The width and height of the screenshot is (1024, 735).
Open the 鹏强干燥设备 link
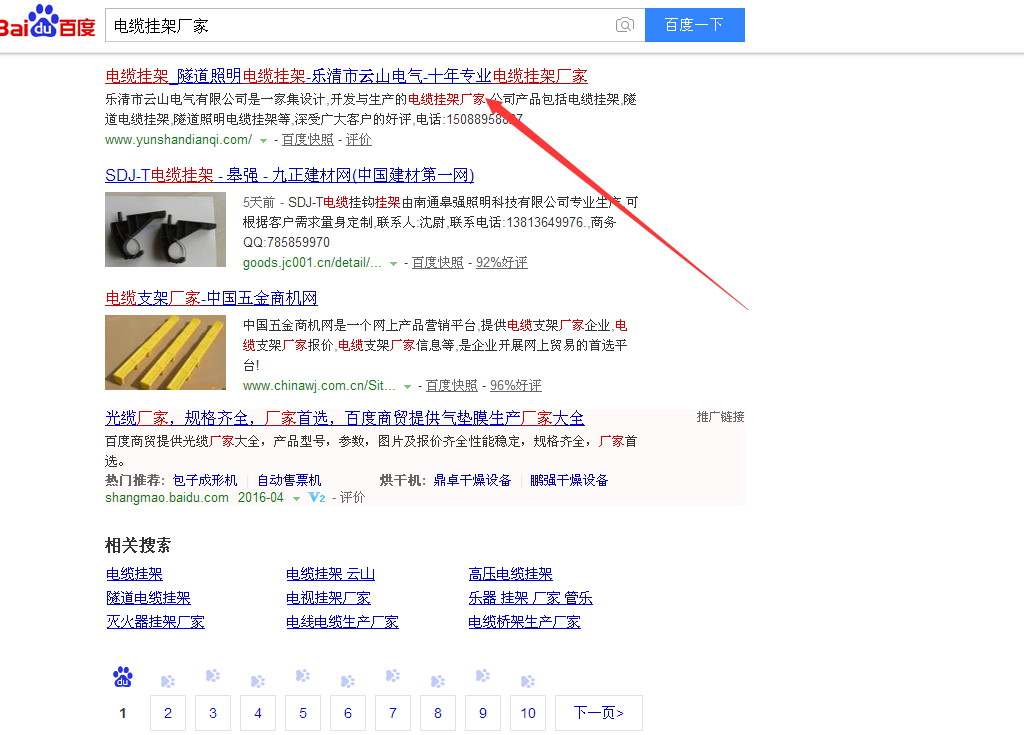point(569,480)
